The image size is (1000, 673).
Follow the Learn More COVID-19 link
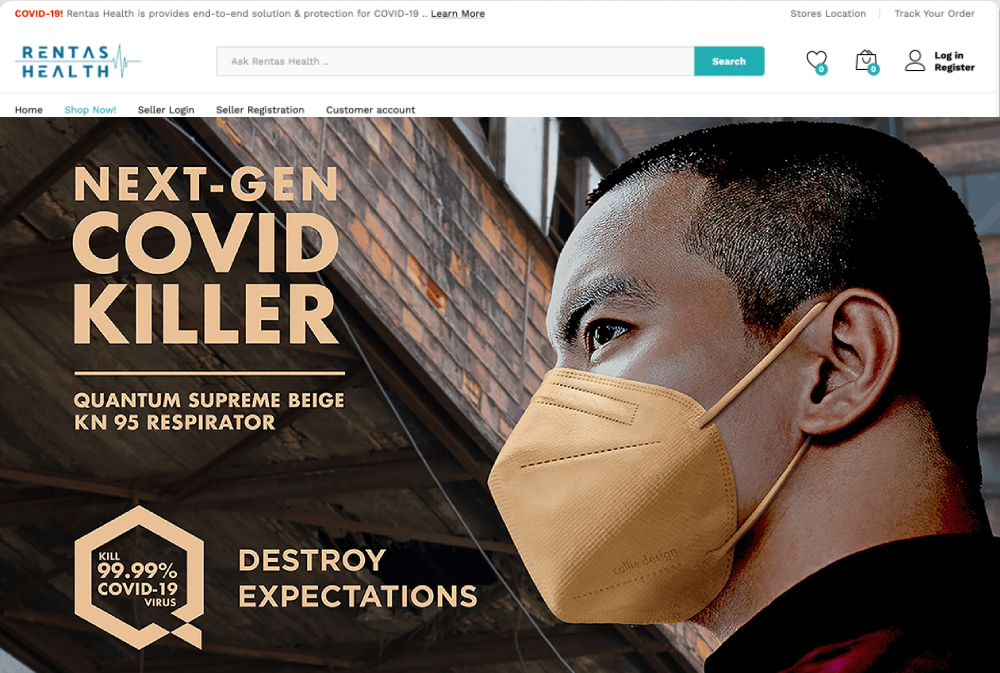click(458, 13)
